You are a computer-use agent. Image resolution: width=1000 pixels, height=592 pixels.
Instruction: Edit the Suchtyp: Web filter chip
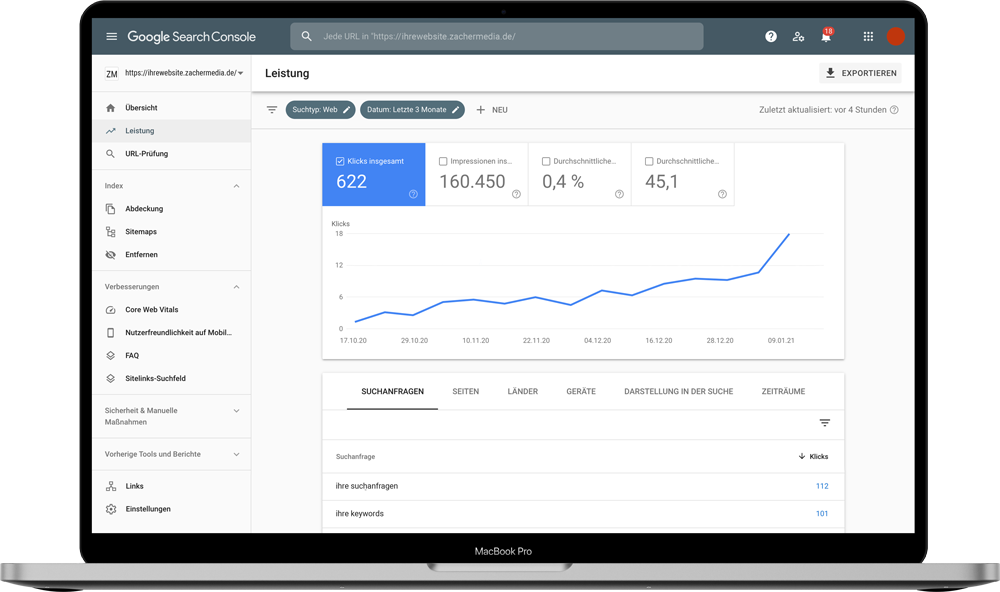coord(320,110)
